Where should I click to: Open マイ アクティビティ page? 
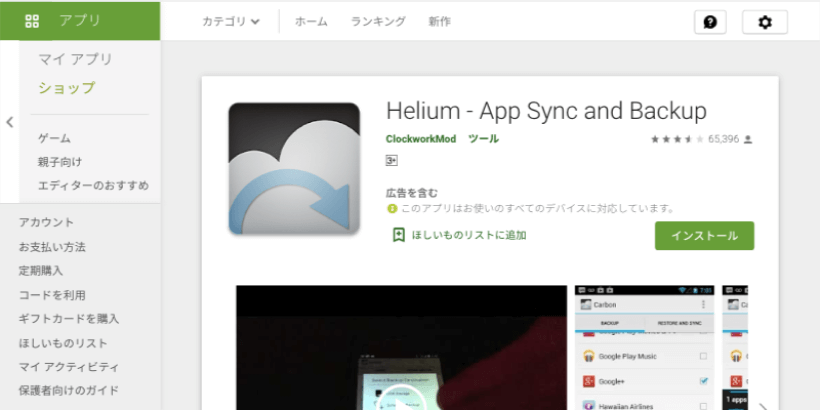(x=69, y=367)
